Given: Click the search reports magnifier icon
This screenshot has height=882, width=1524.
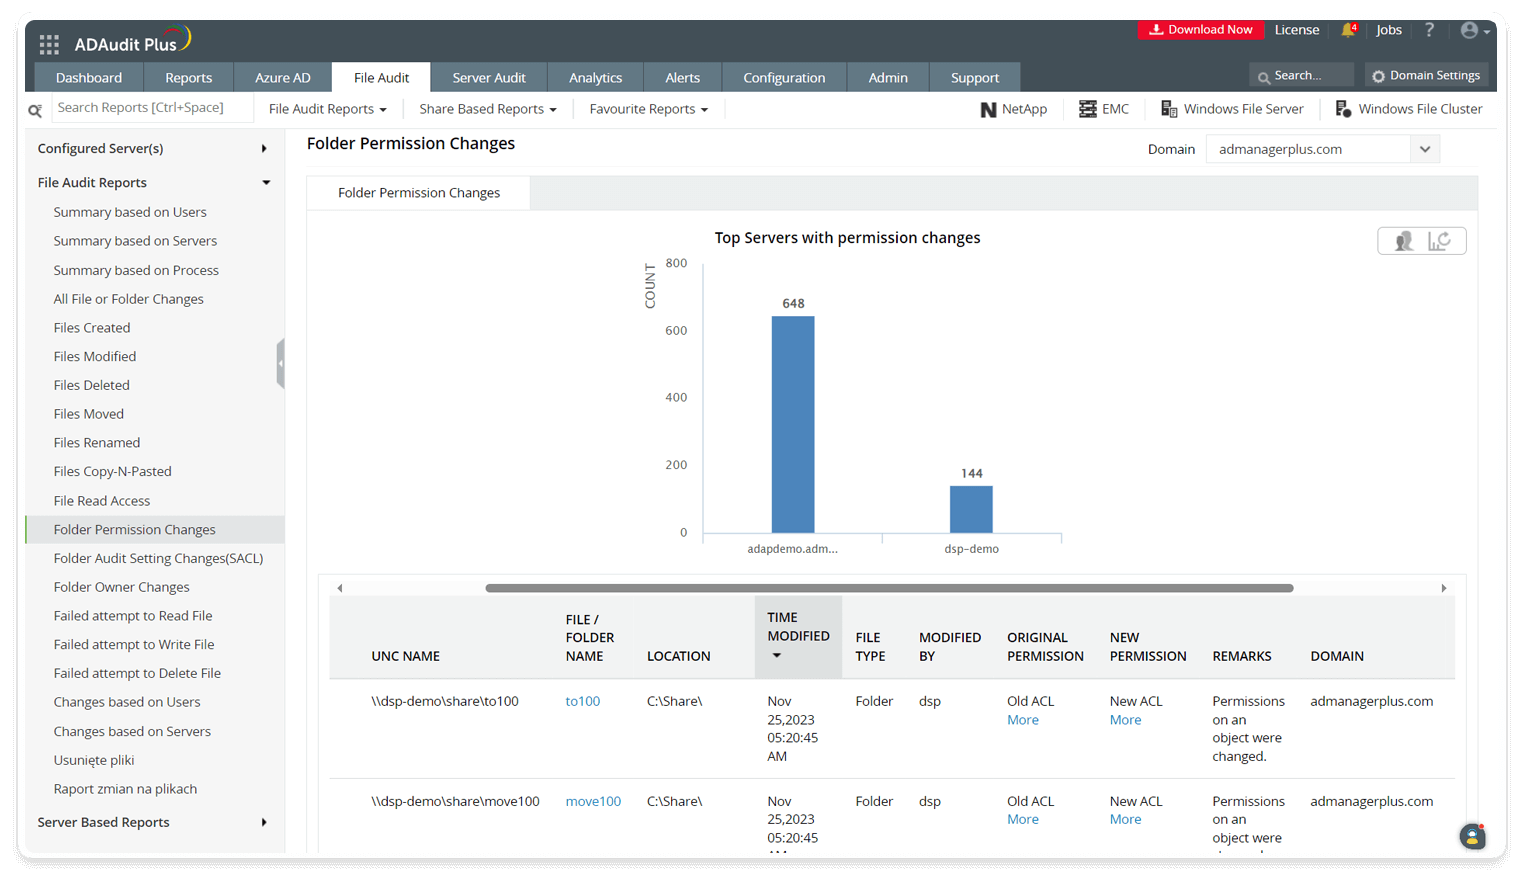Looking at the screenshot, I should (x=35, y=110).
